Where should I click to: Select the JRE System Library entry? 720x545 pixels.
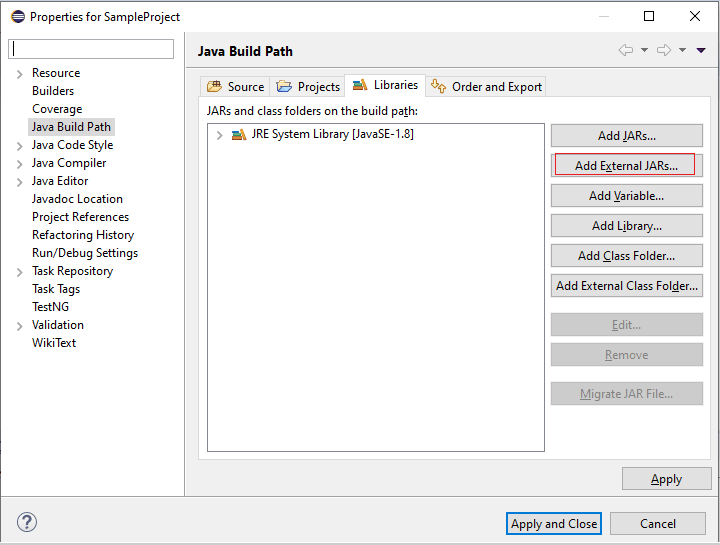pos(332,134)
